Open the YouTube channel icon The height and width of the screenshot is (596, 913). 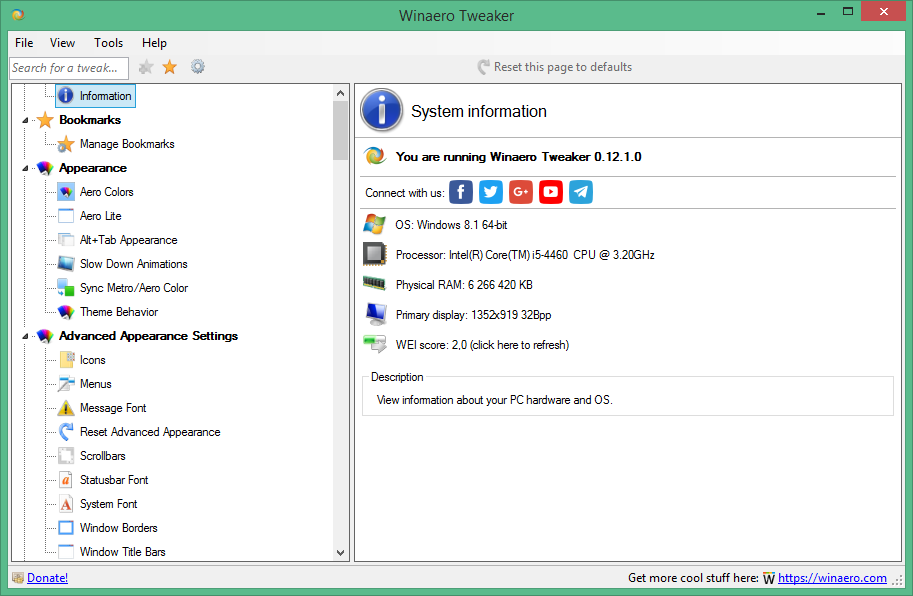click(x=551, y=192)
